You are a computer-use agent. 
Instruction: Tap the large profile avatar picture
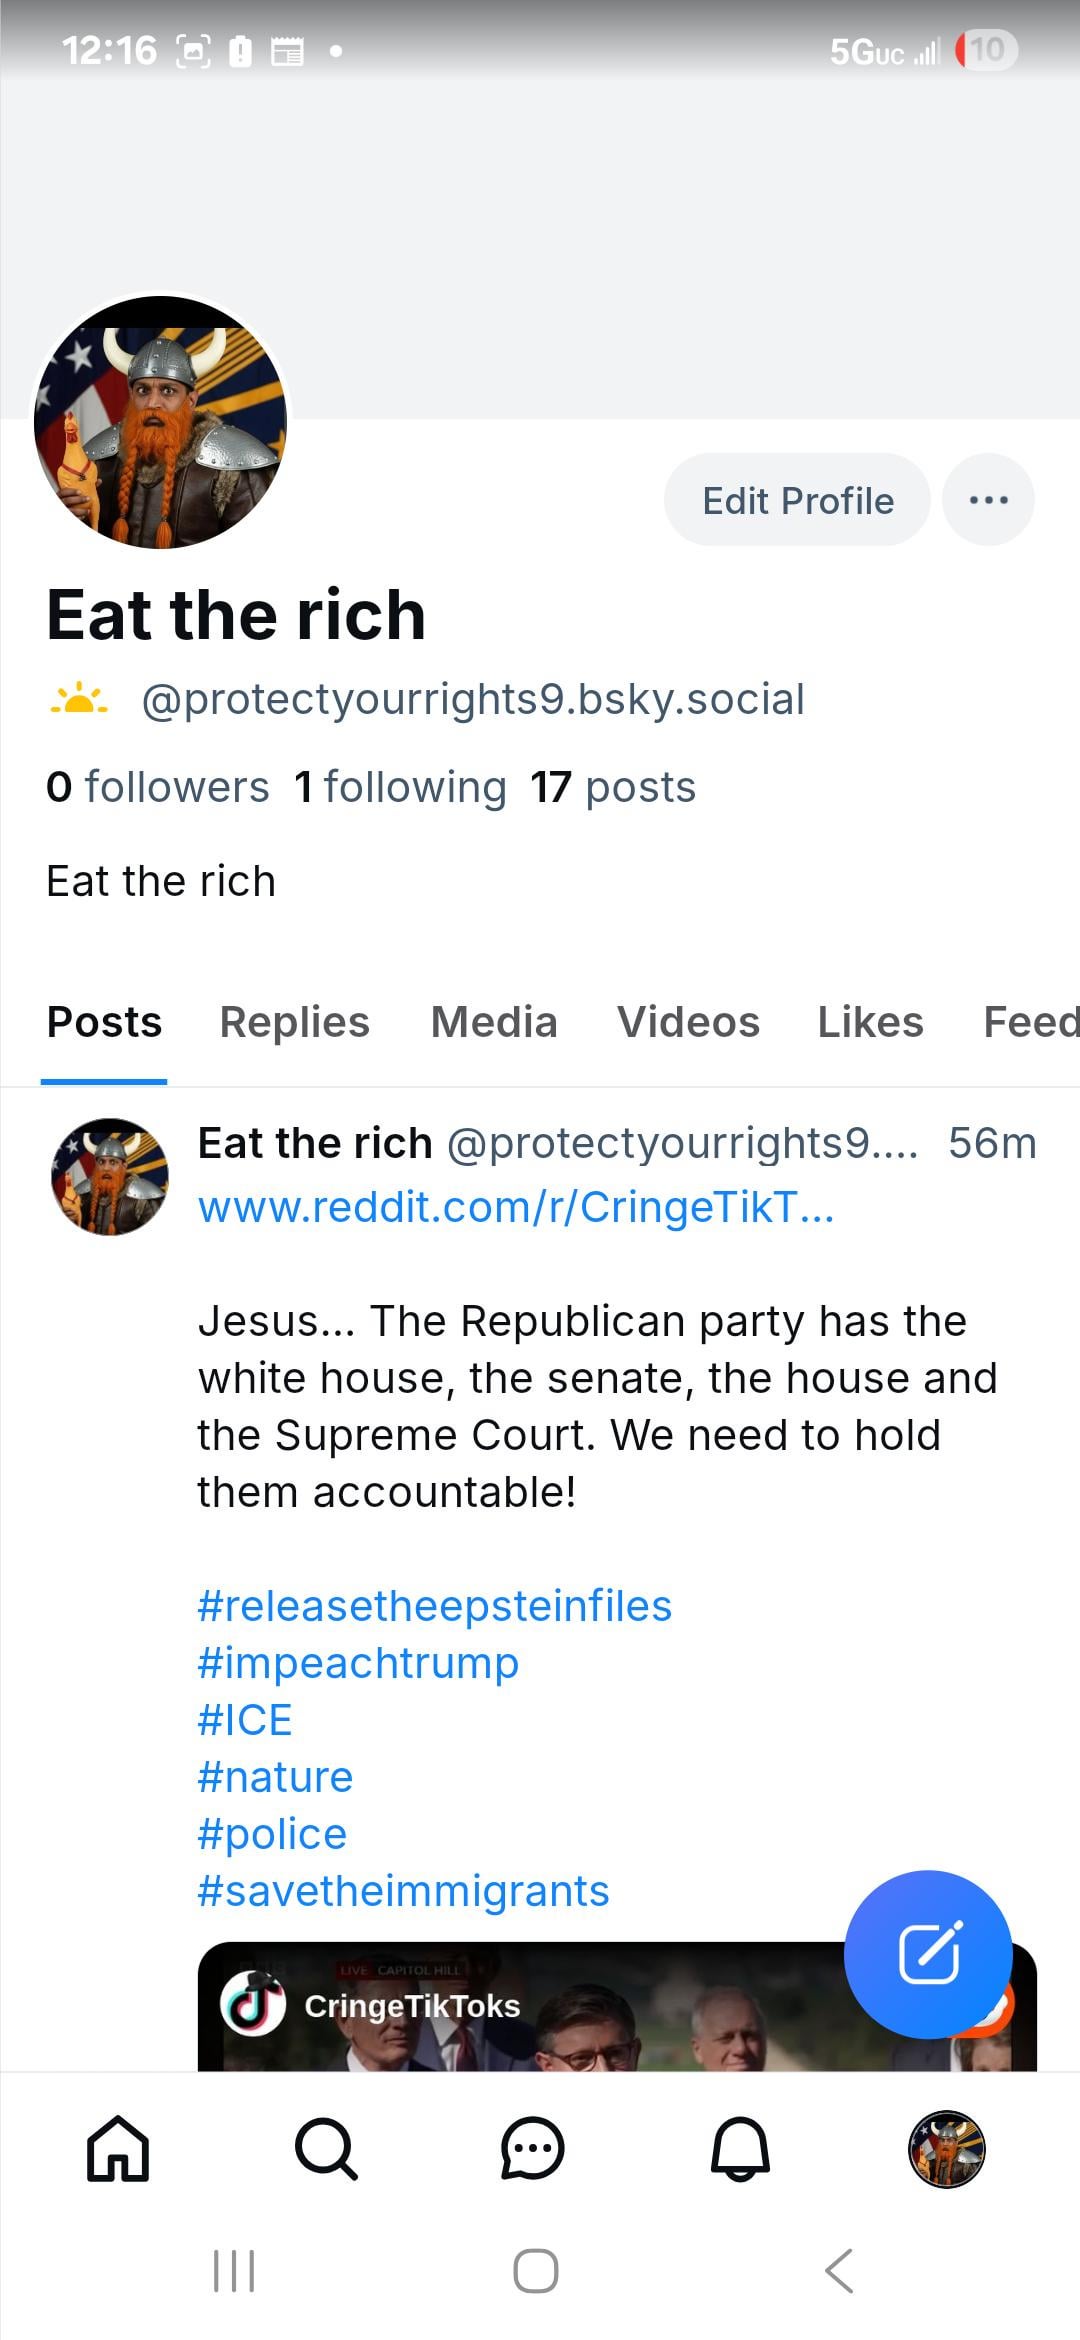tap(160, 422)
